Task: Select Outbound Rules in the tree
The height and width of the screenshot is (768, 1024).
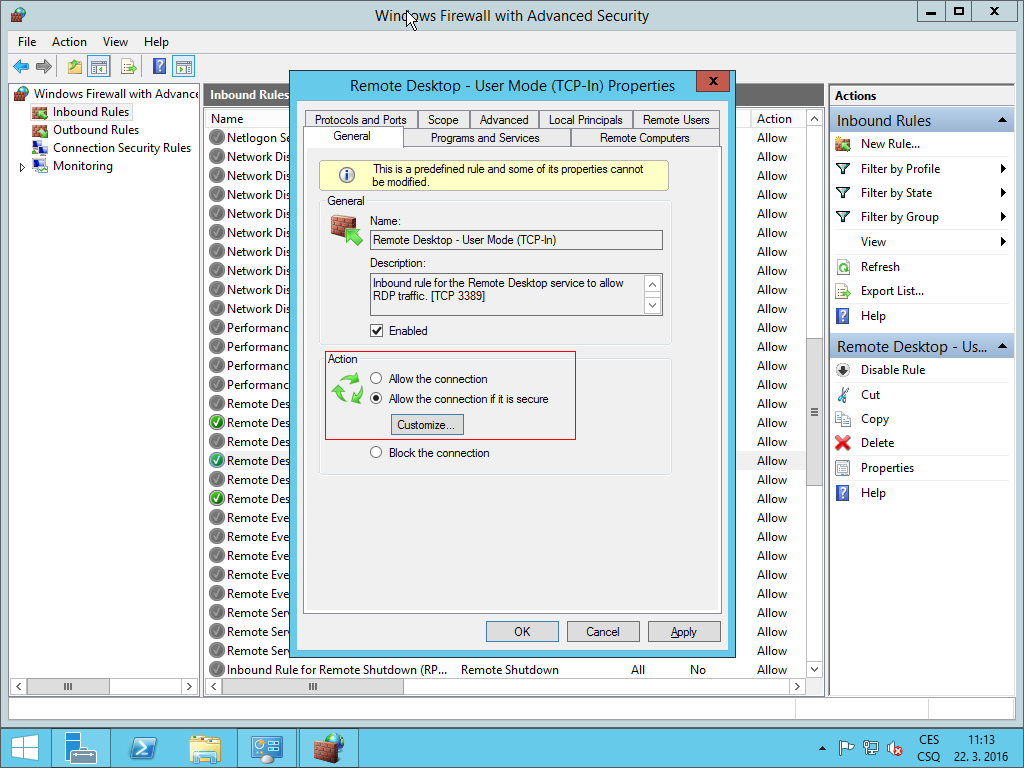Action: 96,130
